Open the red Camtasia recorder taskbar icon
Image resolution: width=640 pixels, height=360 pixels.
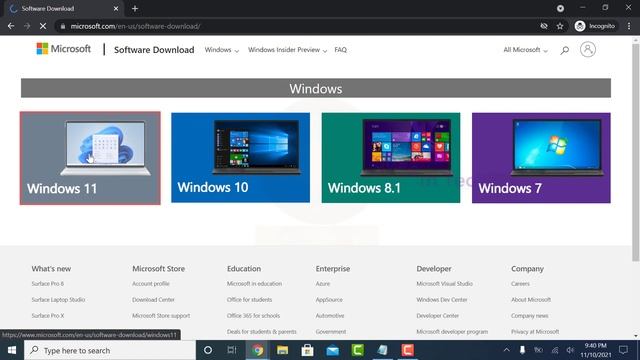pyautogui.click(x=407, y=350)
